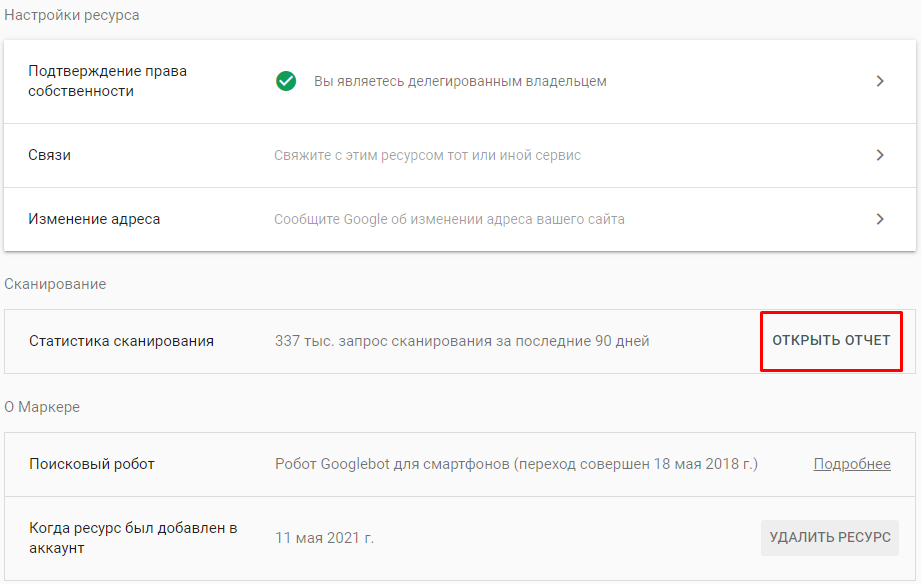Click 'Вы являетесь делегированным владельцем' status text
The image size is (921, 584).
(x=460, y=81)
